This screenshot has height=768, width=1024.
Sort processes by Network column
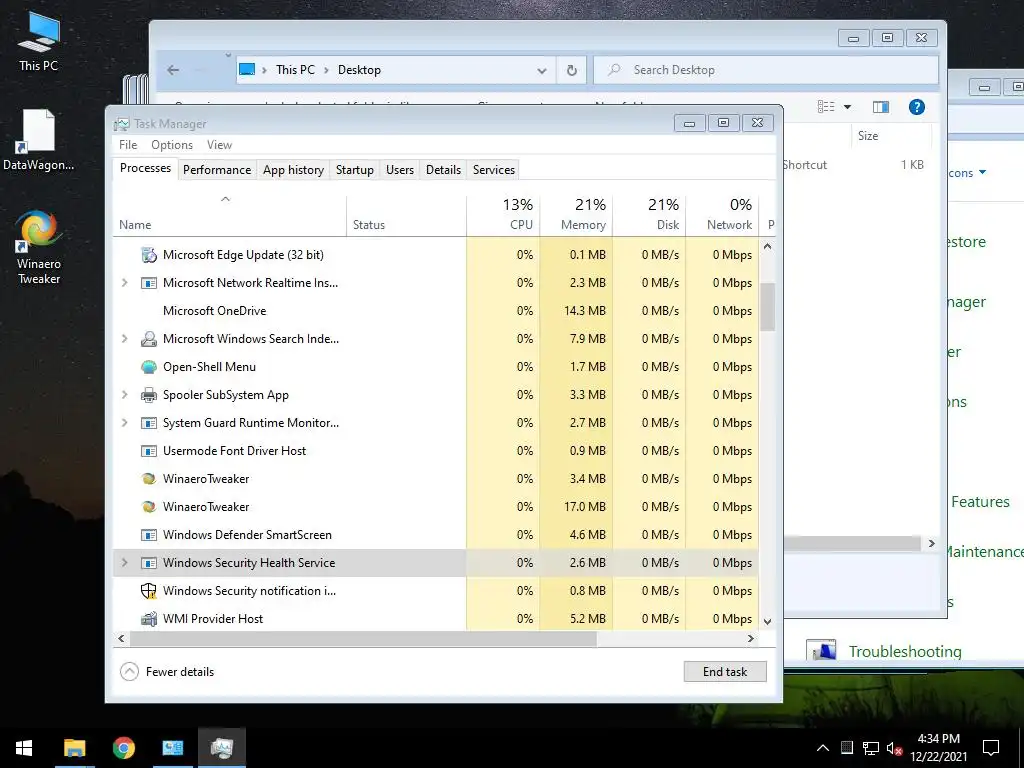tap(722, 214)
